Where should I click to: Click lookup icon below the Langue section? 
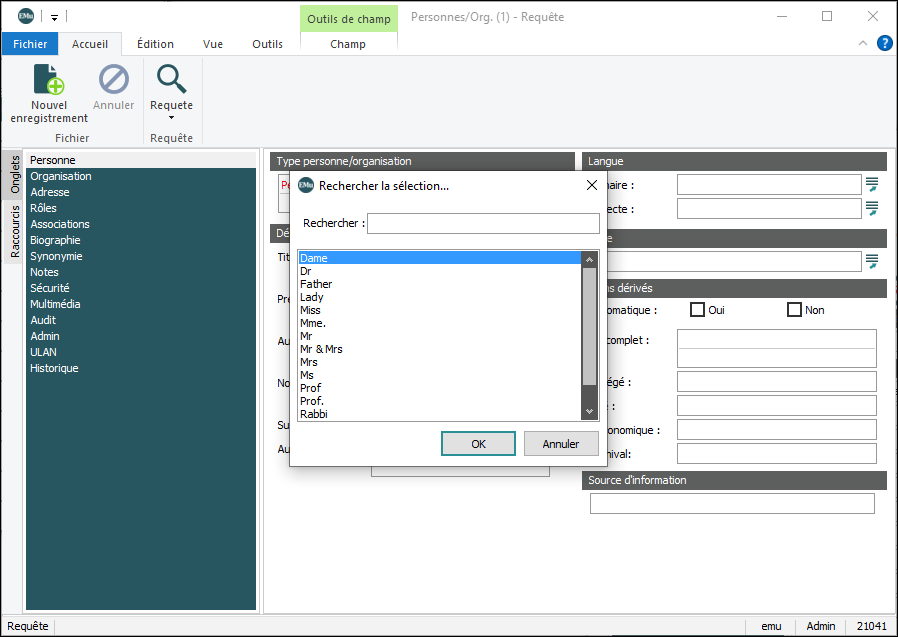point(872,261)
